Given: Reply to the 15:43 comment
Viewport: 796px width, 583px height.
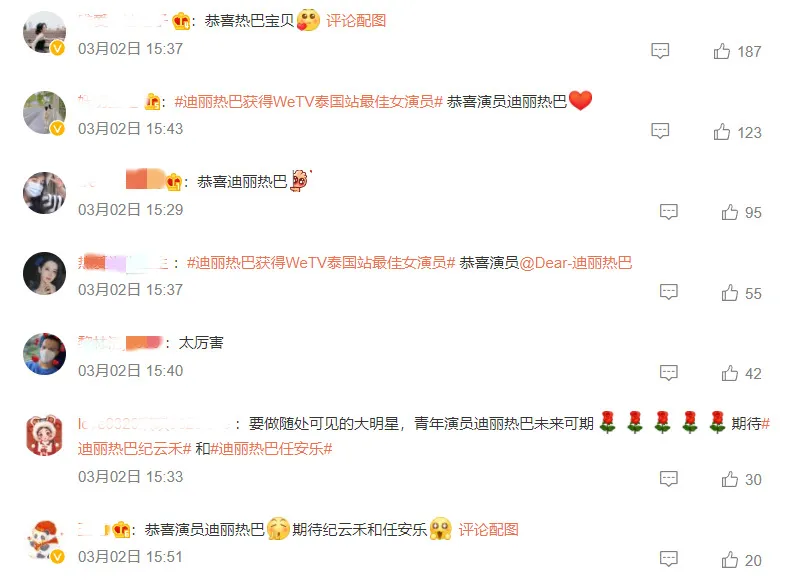Looking at the screenshot, I should [x=660, y=131].
